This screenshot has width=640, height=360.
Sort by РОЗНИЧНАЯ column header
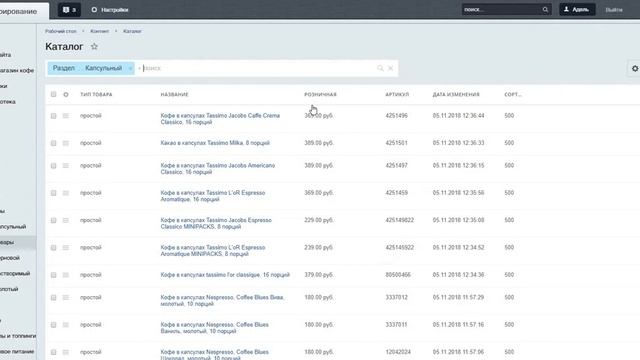pyautogui.click(x=320, y=94)
